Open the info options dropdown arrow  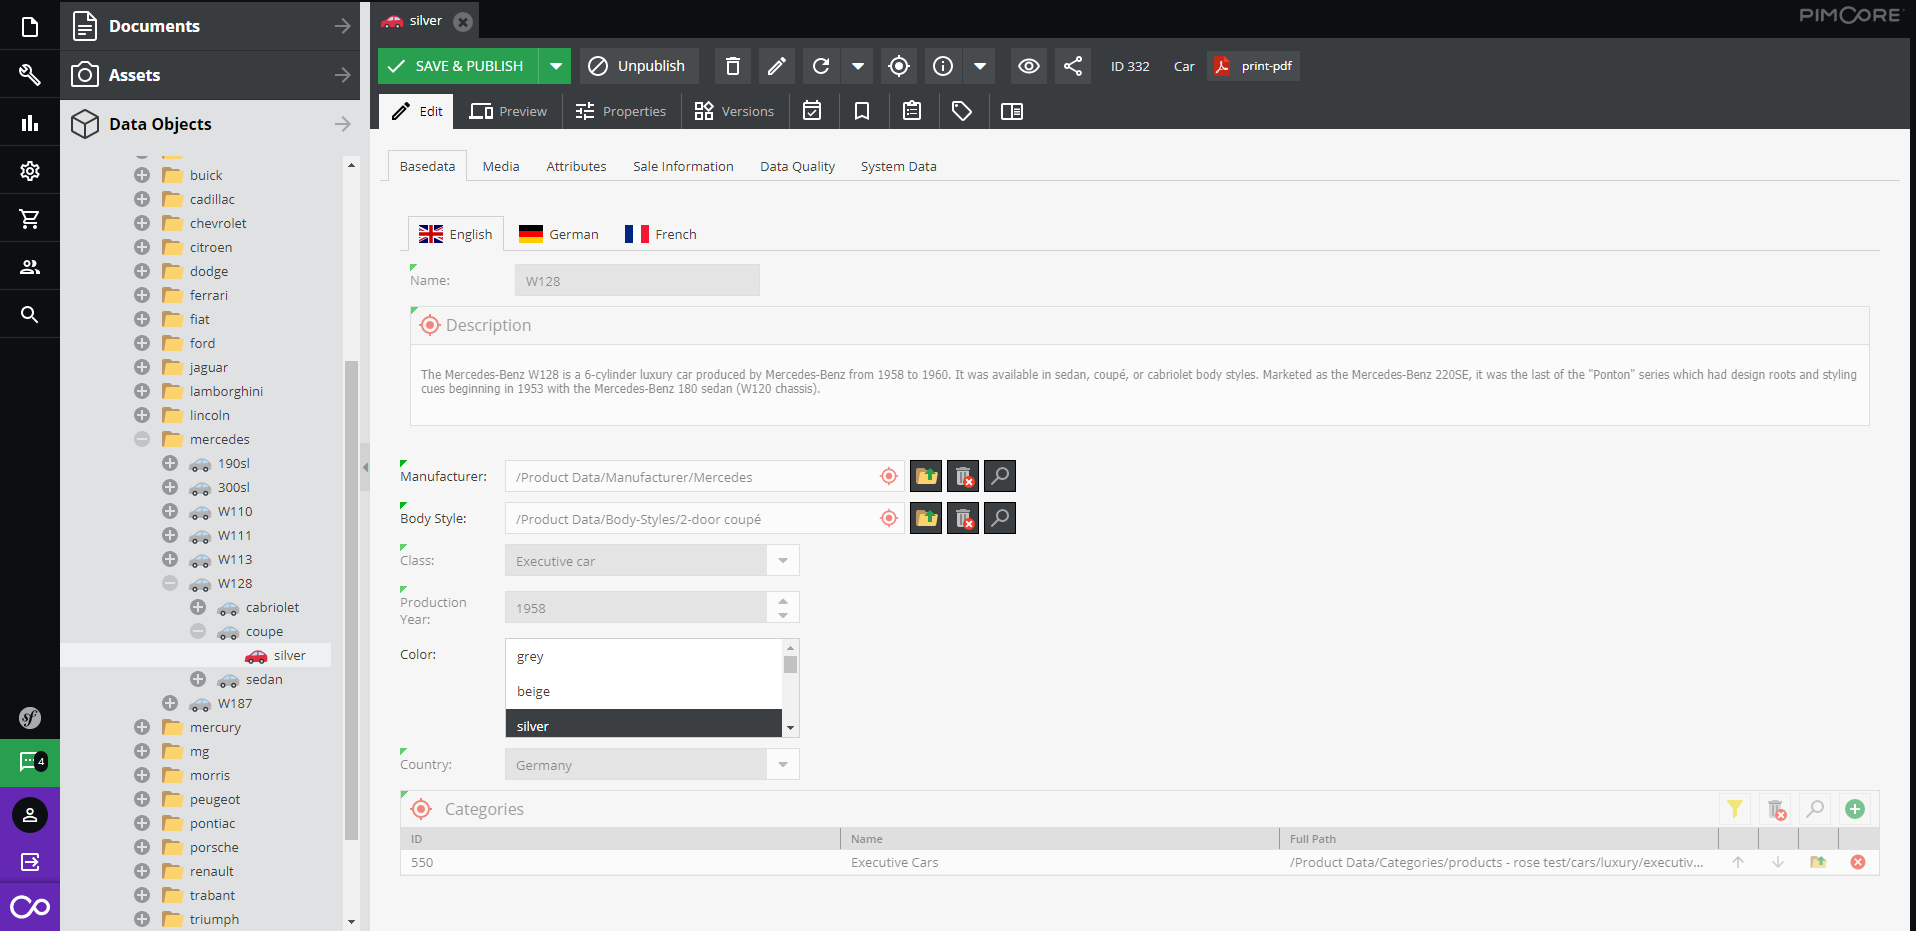click(980, 66)
